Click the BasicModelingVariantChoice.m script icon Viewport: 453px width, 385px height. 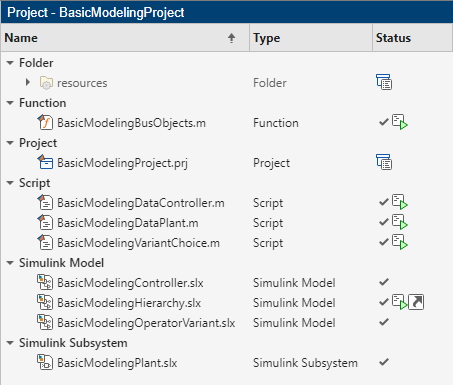tap(45, 242)
